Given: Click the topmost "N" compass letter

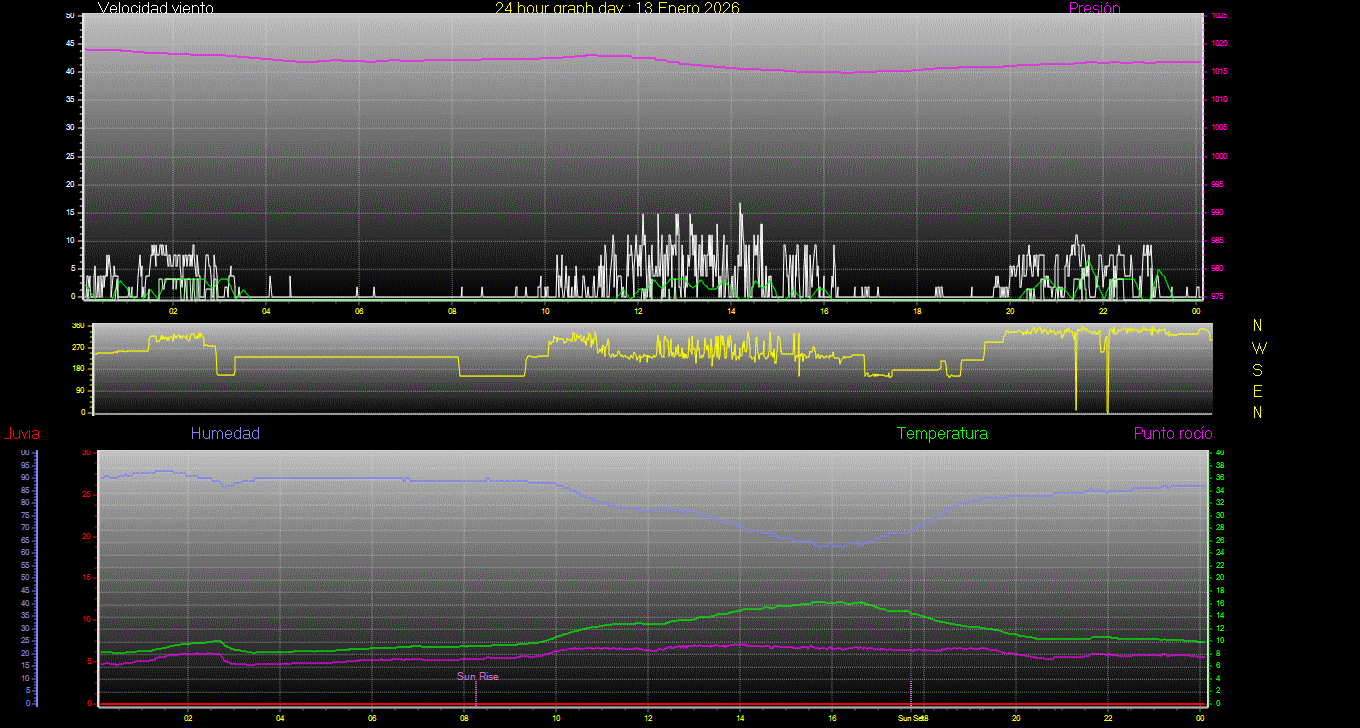Looking at the screenshot, I should [x=1257, y=326].
